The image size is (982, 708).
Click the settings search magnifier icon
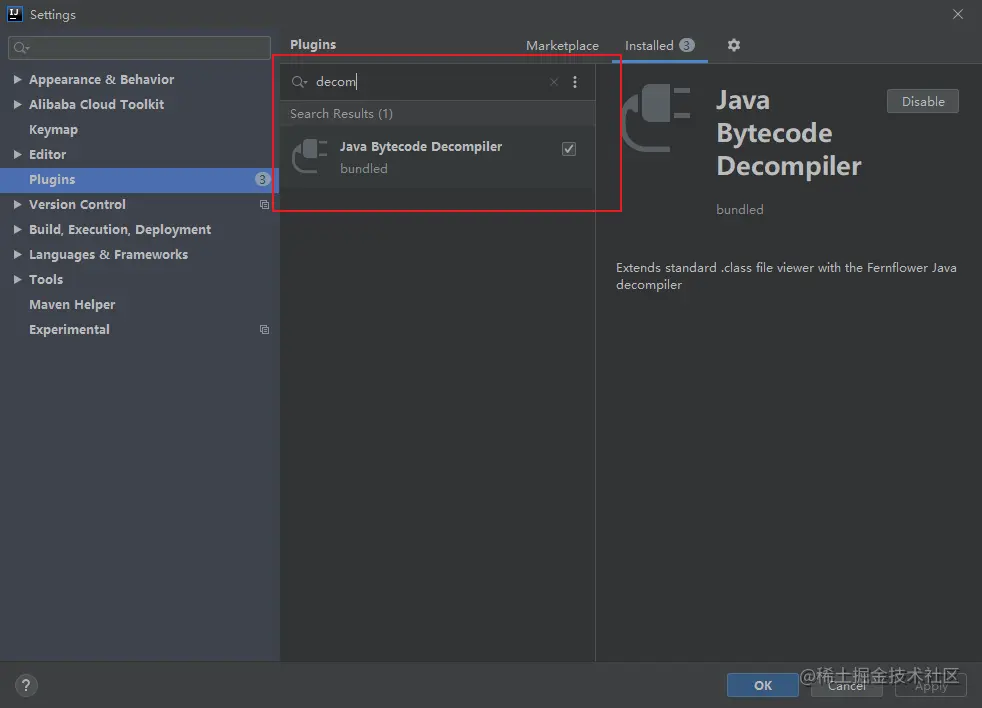coord(20,48)
